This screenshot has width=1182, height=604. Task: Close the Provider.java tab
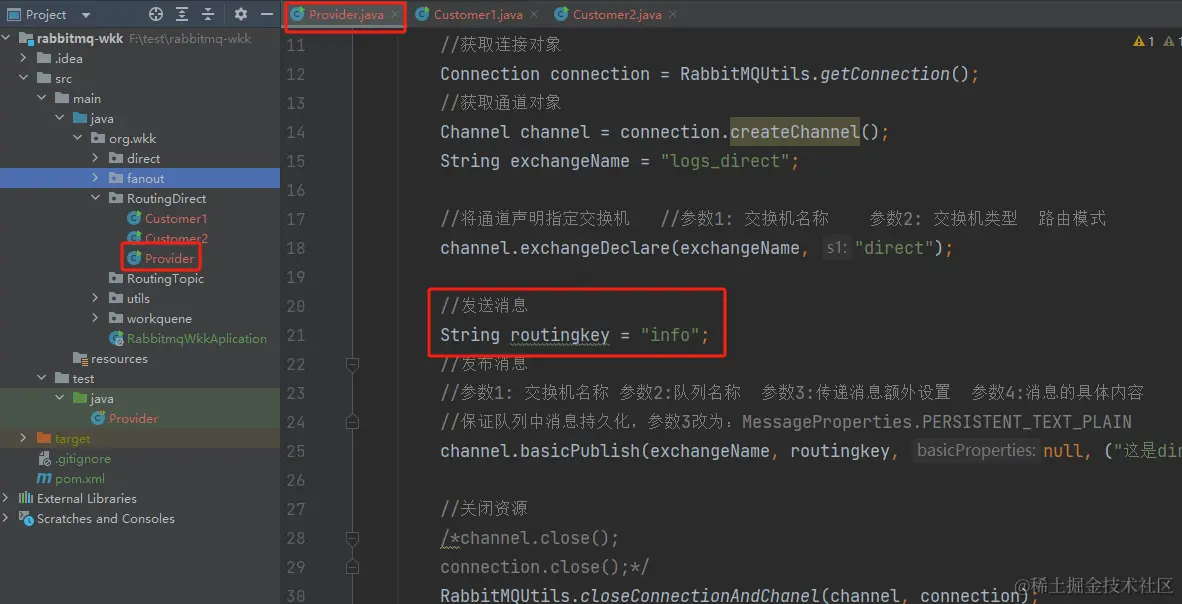coord(394,14)
